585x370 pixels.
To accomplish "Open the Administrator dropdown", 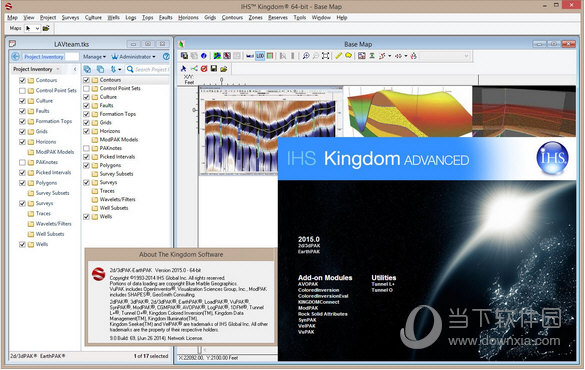I will pyautogui.click(x=134, y=57).
